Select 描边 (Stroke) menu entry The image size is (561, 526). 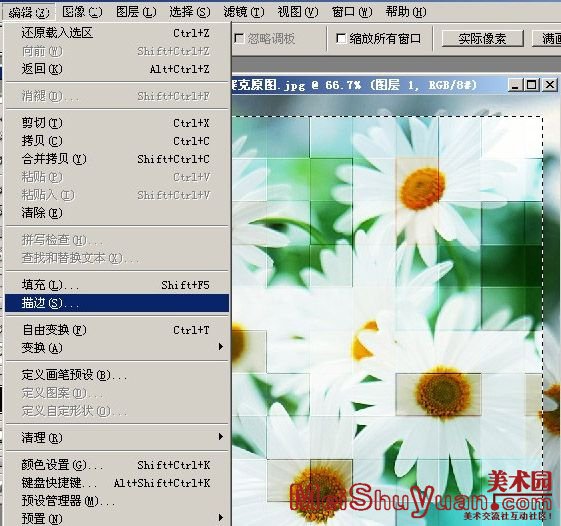click(x=117, y=303)
